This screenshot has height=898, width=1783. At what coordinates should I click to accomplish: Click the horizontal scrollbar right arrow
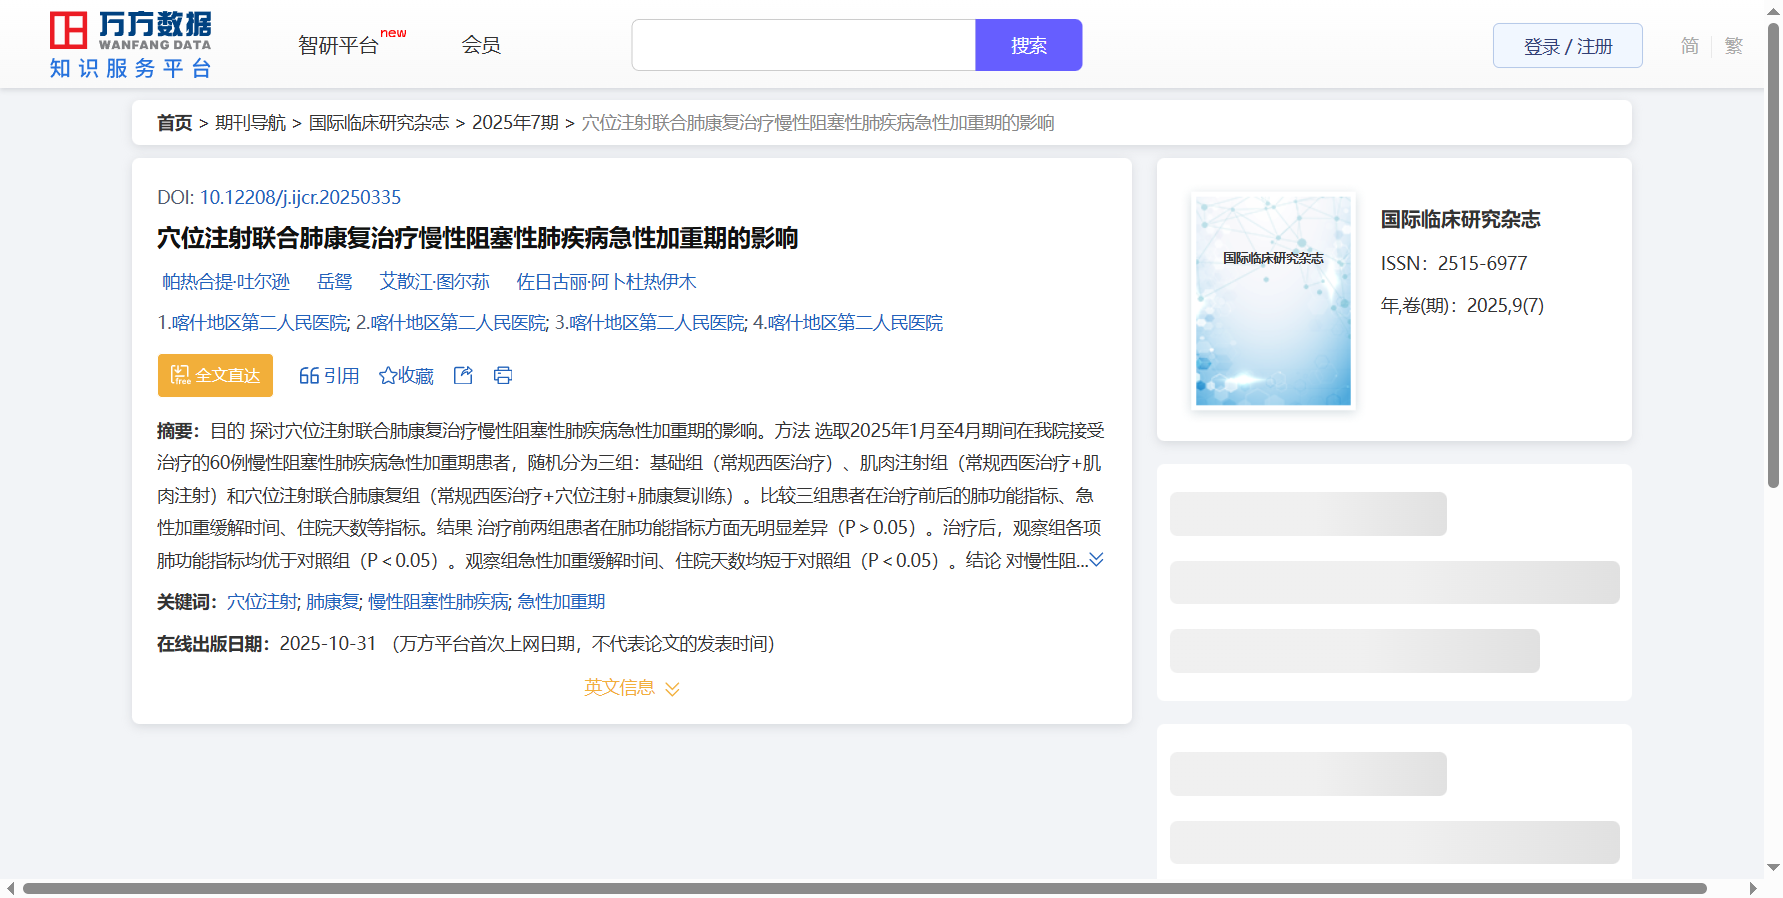(1752, 888)
